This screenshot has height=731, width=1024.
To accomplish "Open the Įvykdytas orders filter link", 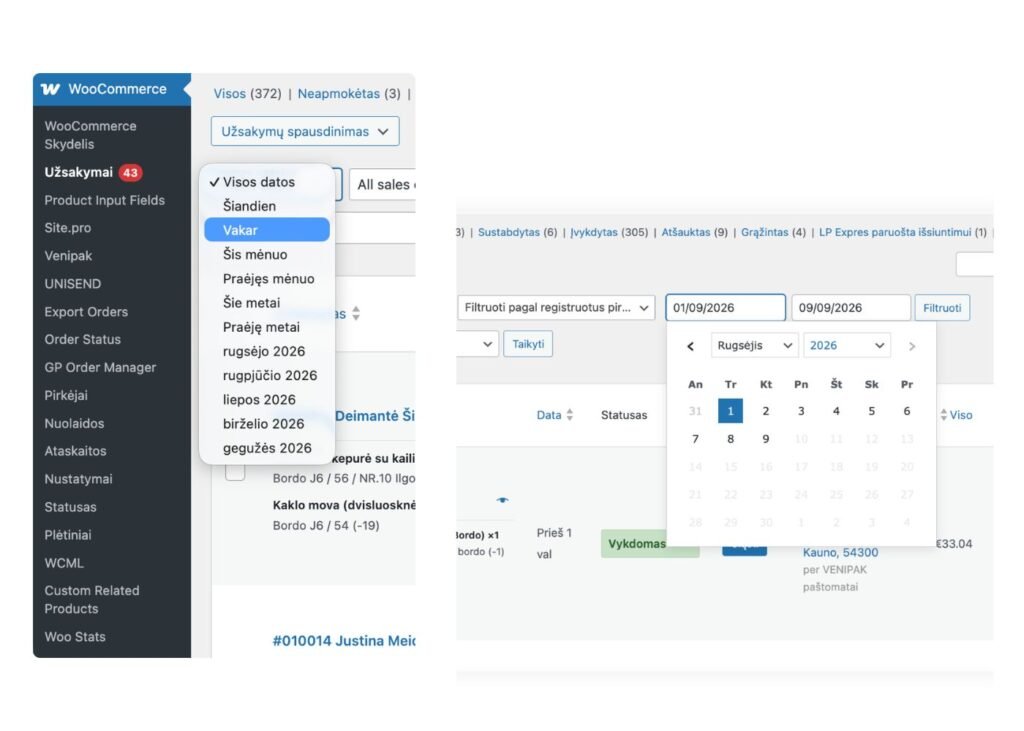I will [594, 233].
